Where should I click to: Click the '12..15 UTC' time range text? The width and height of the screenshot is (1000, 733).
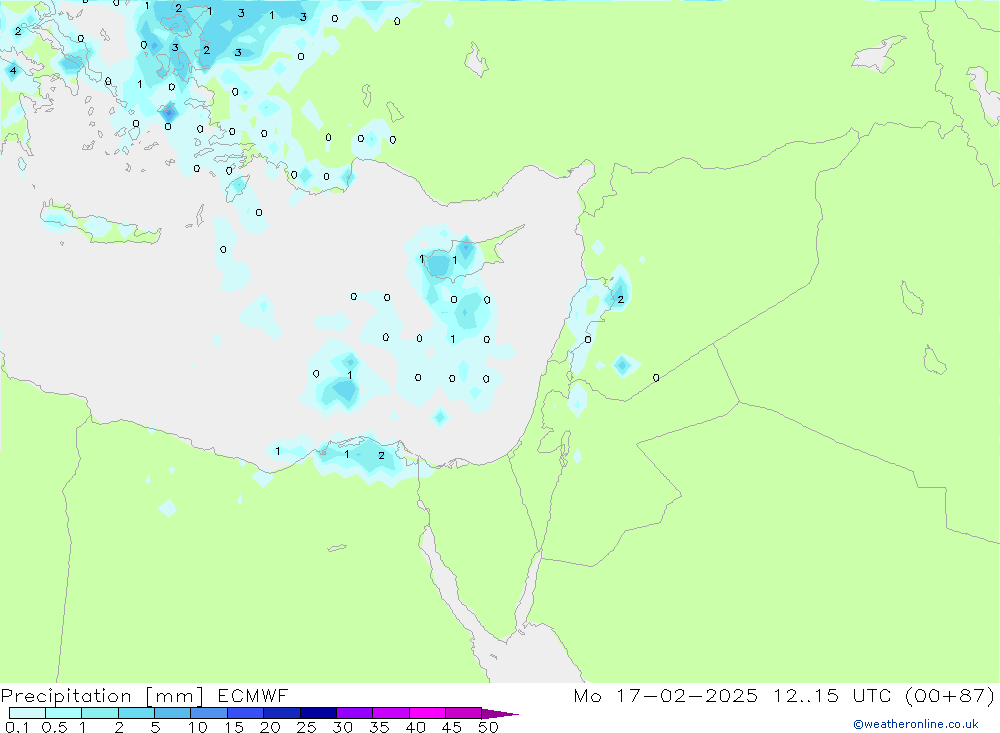pos(833,695)
